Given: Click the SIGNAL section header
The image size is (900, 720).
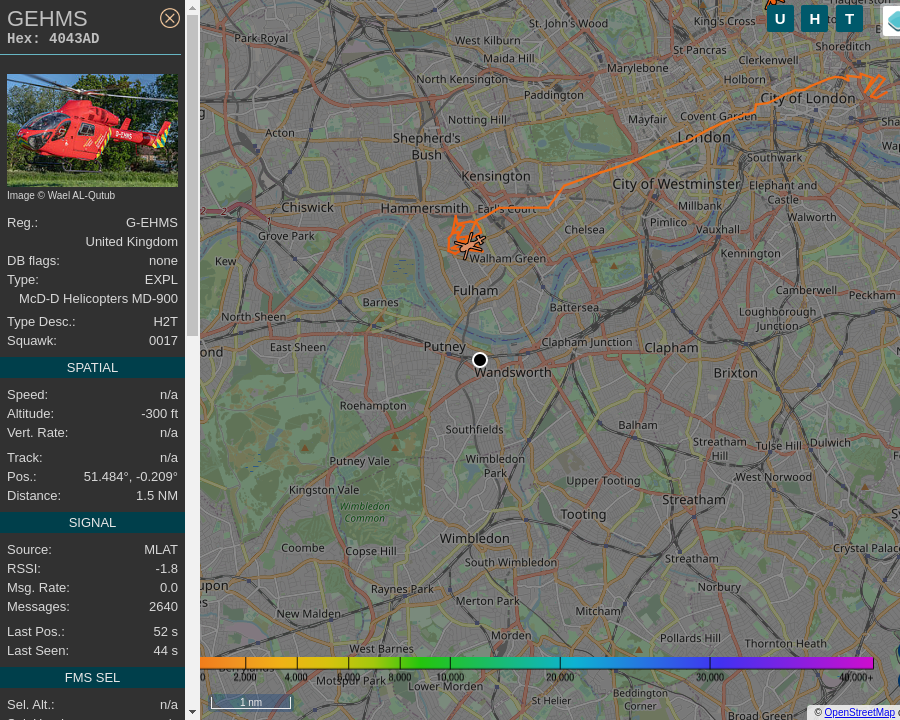Looking at the screenshot, I should point(92,522).
